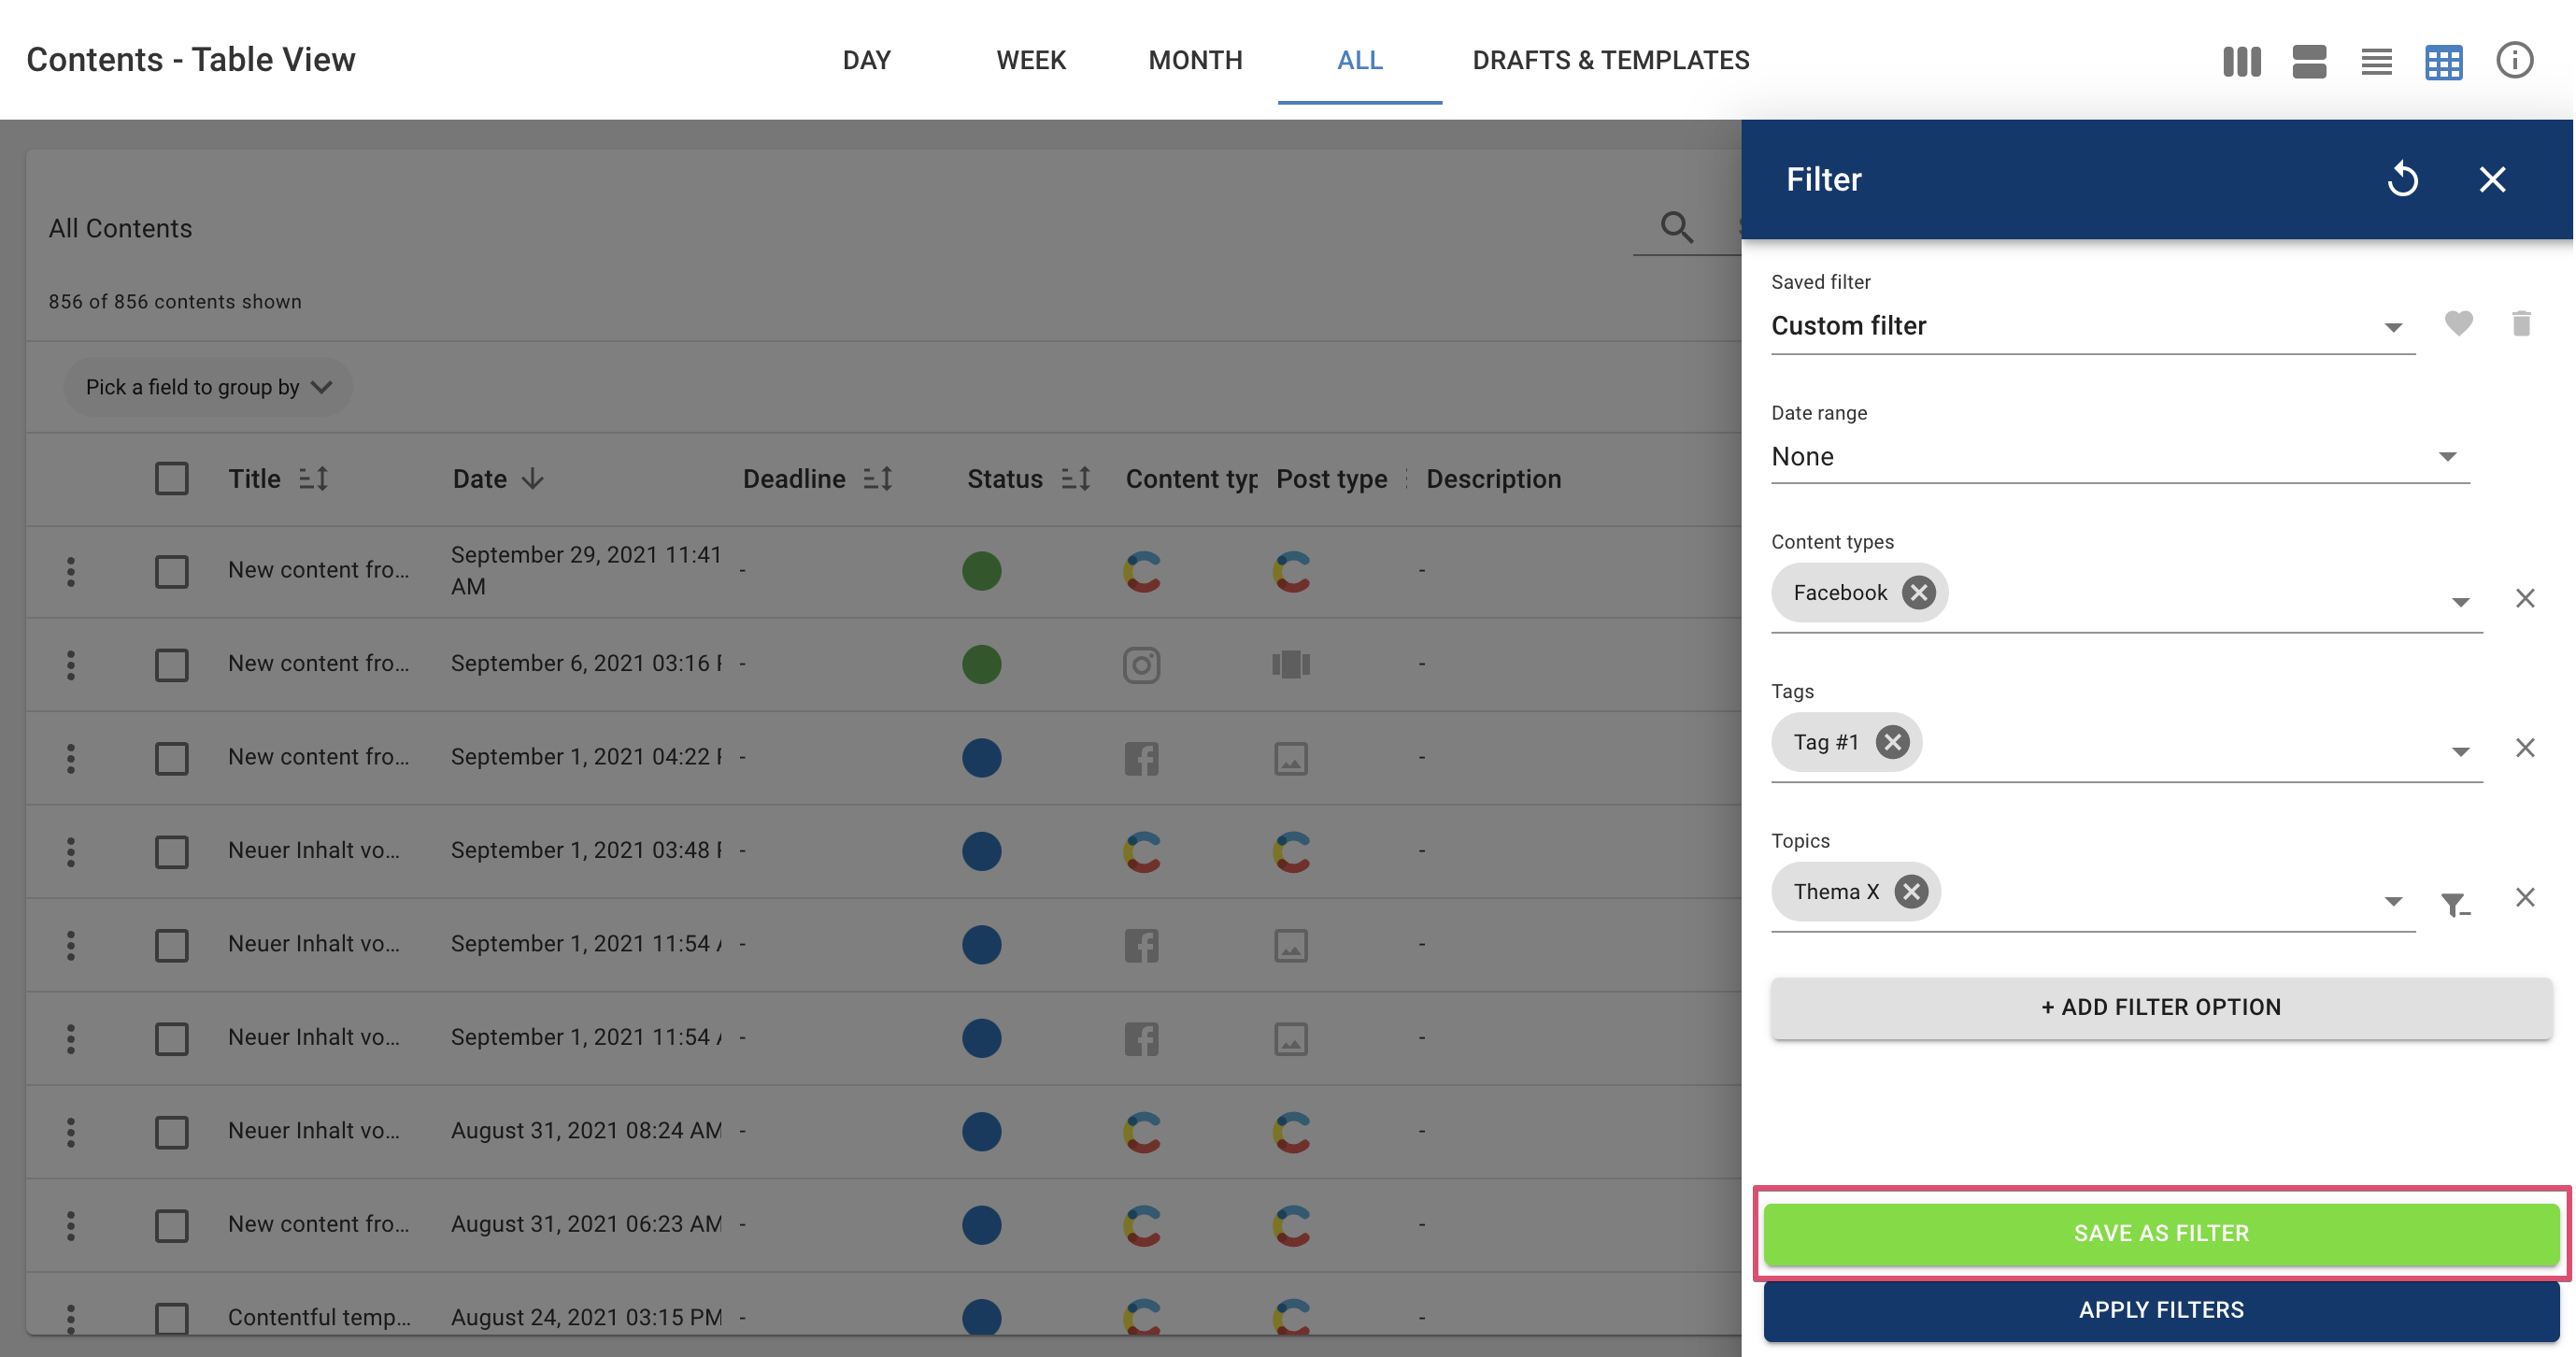Click APPLY FILTERS button
Screen dimensions: 2576x1357
(2160, 1310)
